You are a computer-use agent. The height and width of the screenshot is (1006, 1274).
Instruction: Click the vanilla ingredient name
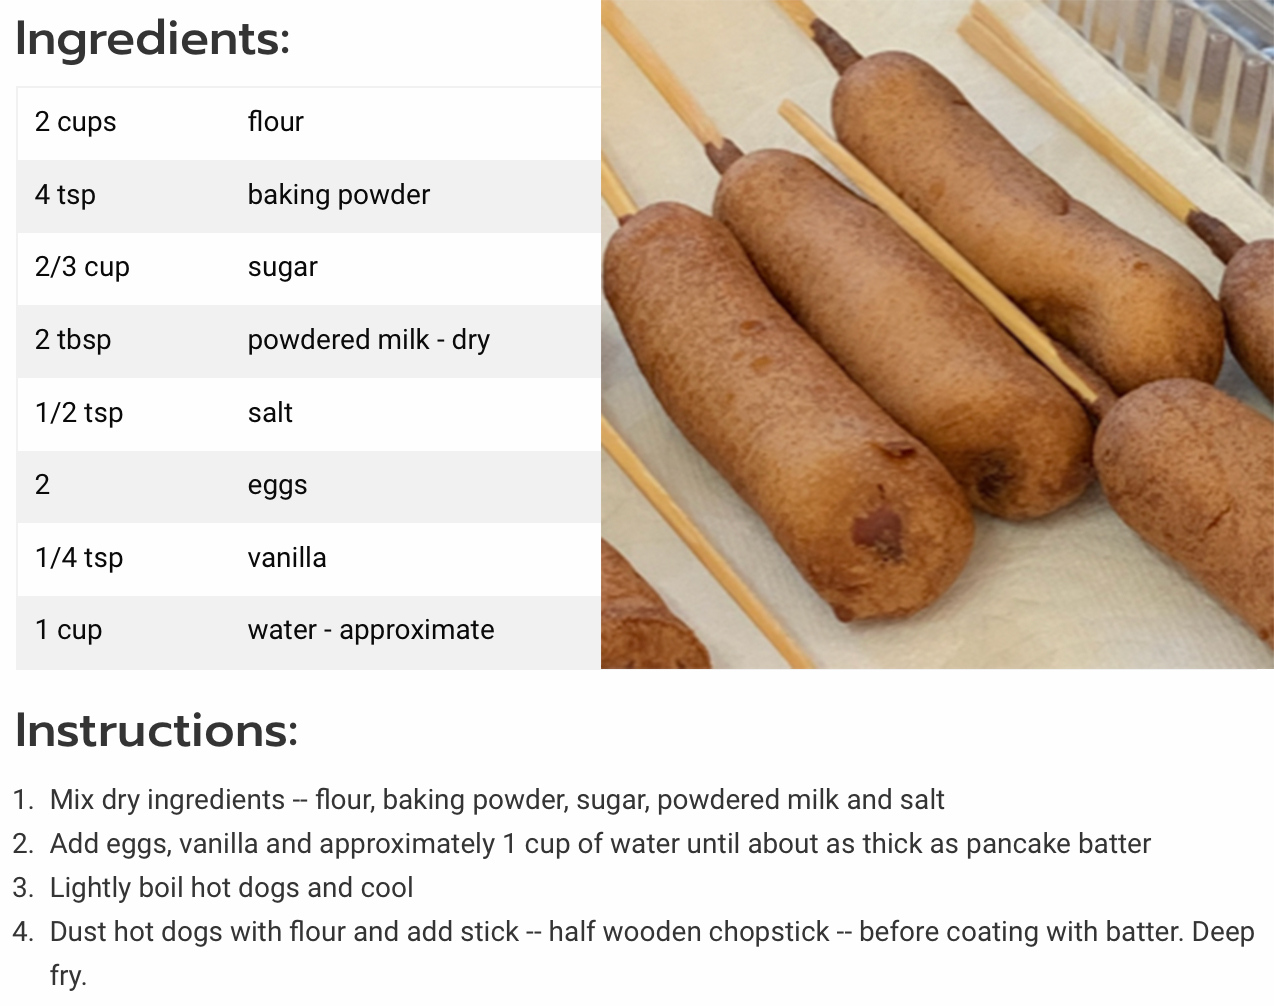287,558
